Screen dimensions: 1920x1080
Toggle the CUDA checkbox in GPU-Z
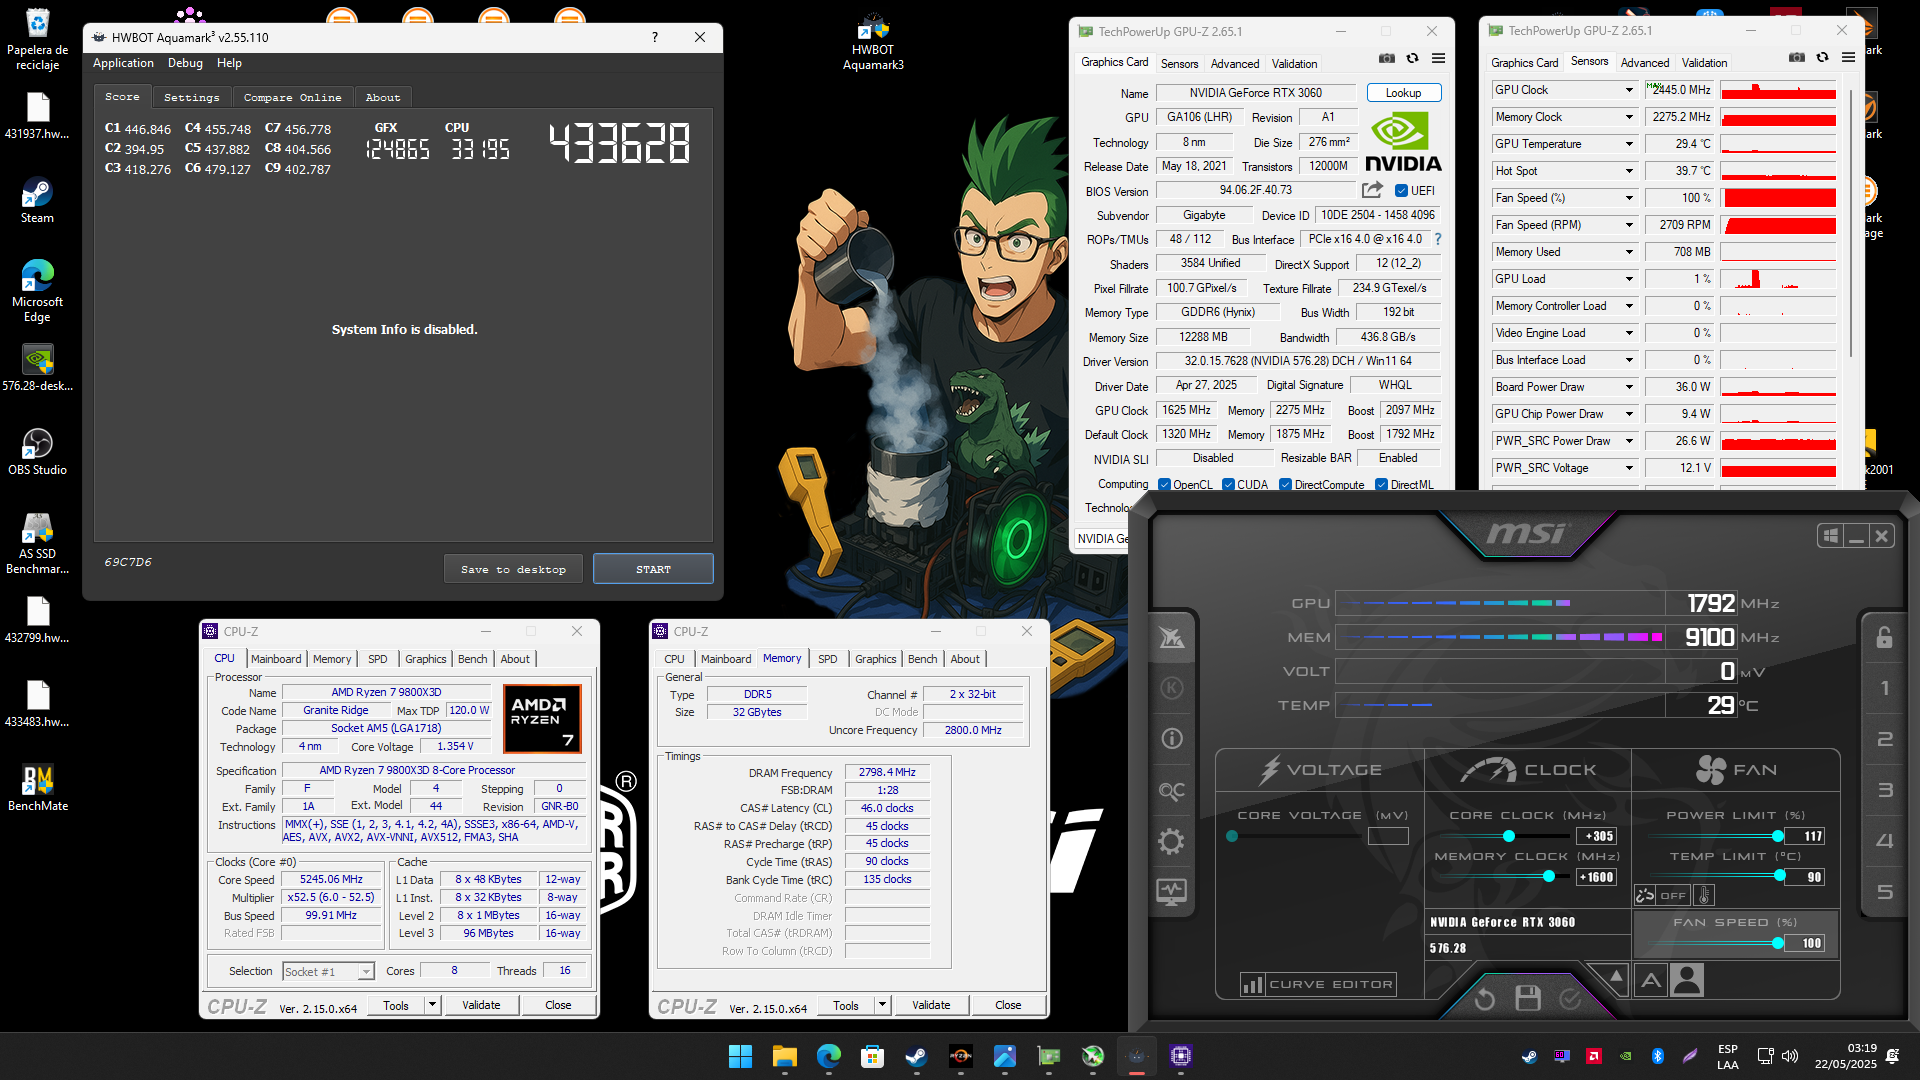click(x=1228, y=485)
